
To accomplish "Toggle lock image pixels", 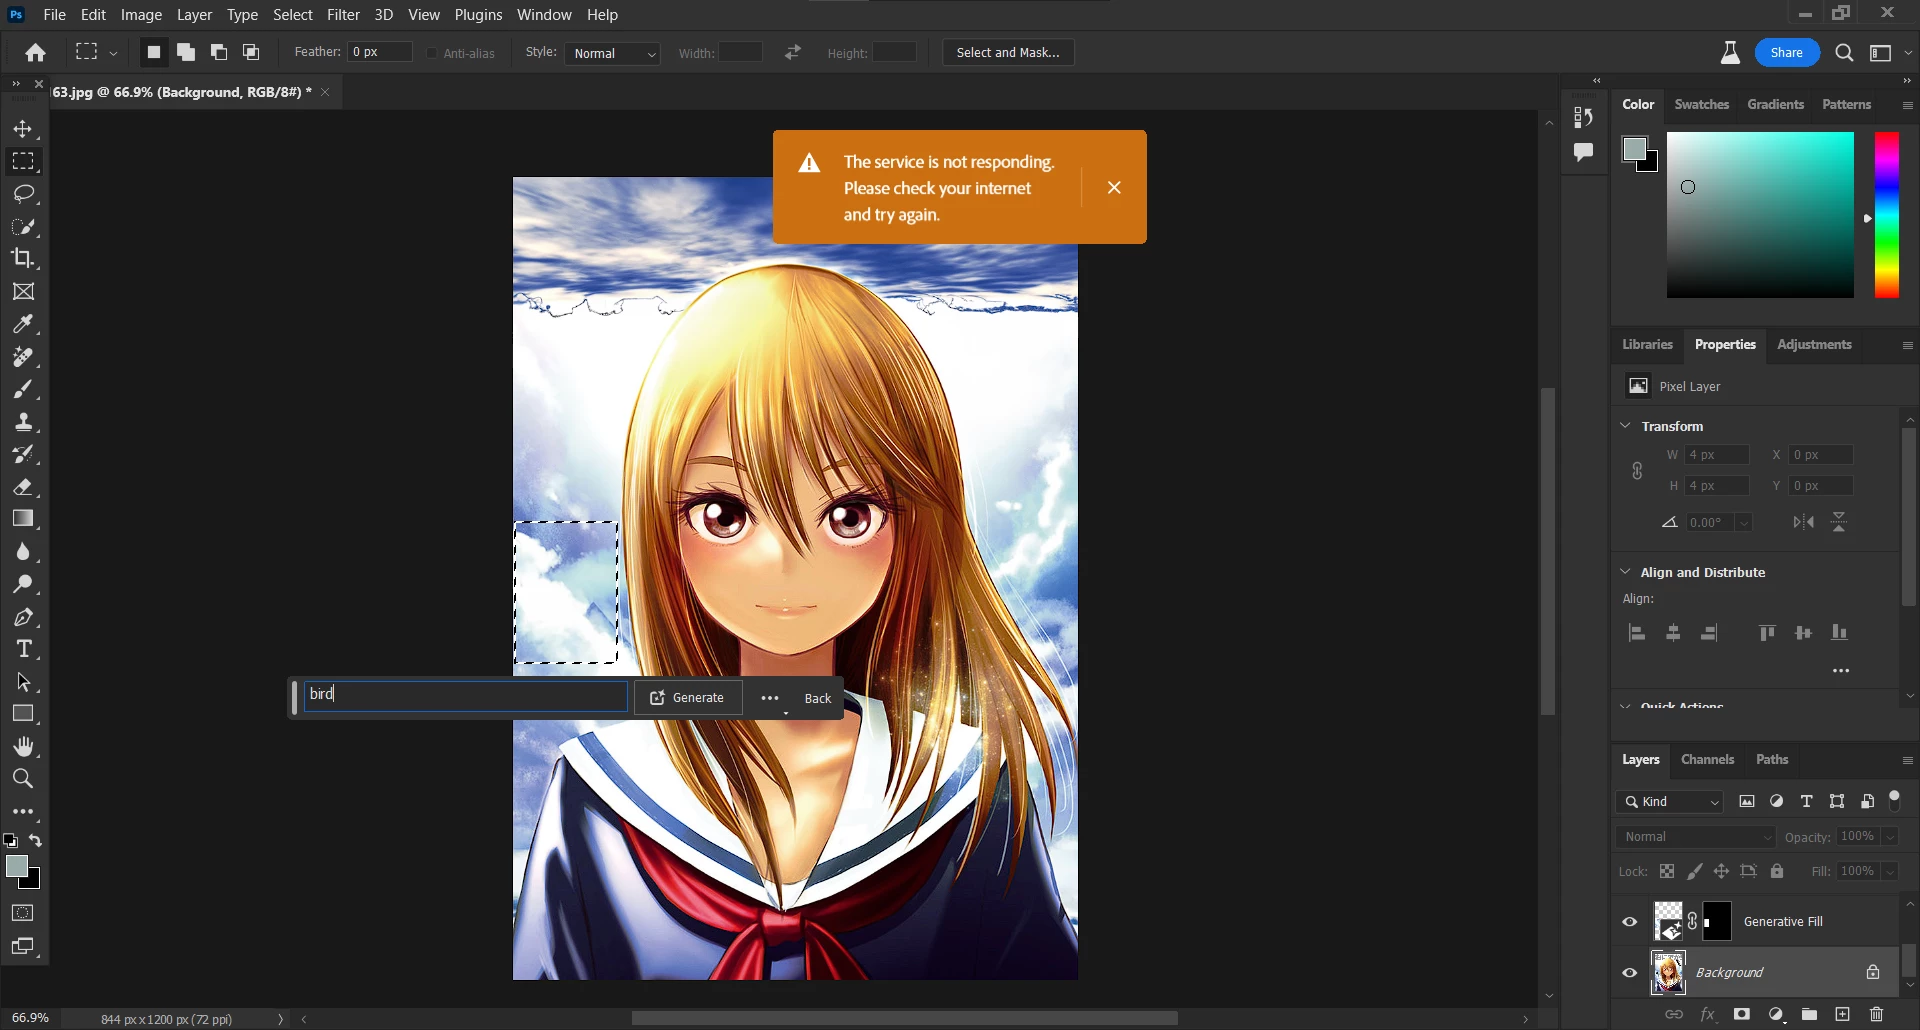I will 1695,872.
